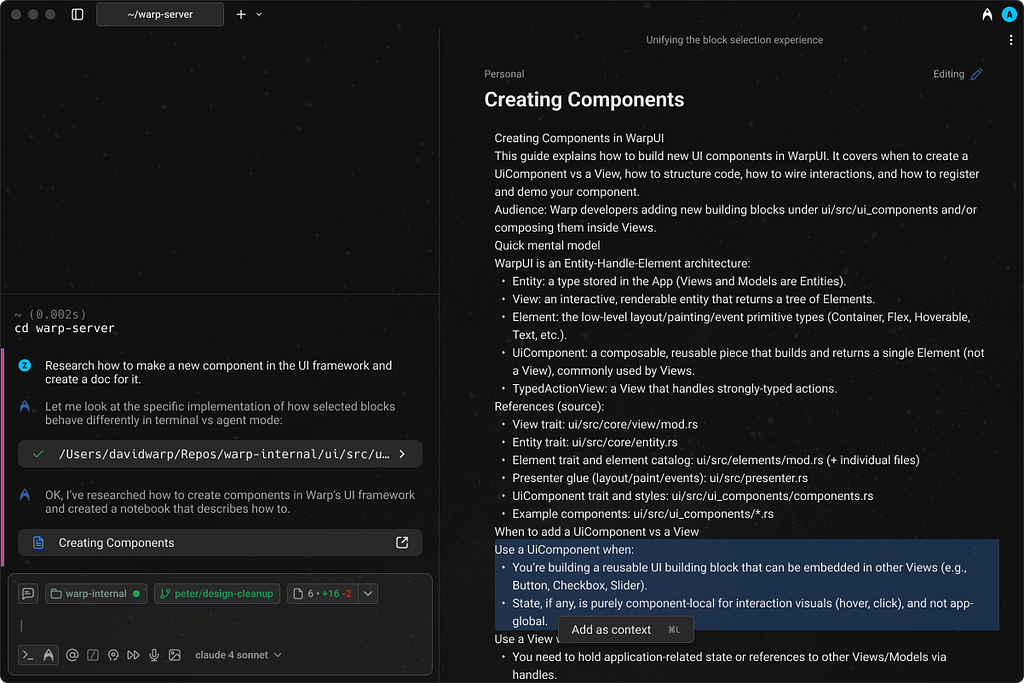Image resolution: width=1024 pixels, height=683 pixels.
Task: Open the changed files diff chip
Action: click(x=323, y=594)
